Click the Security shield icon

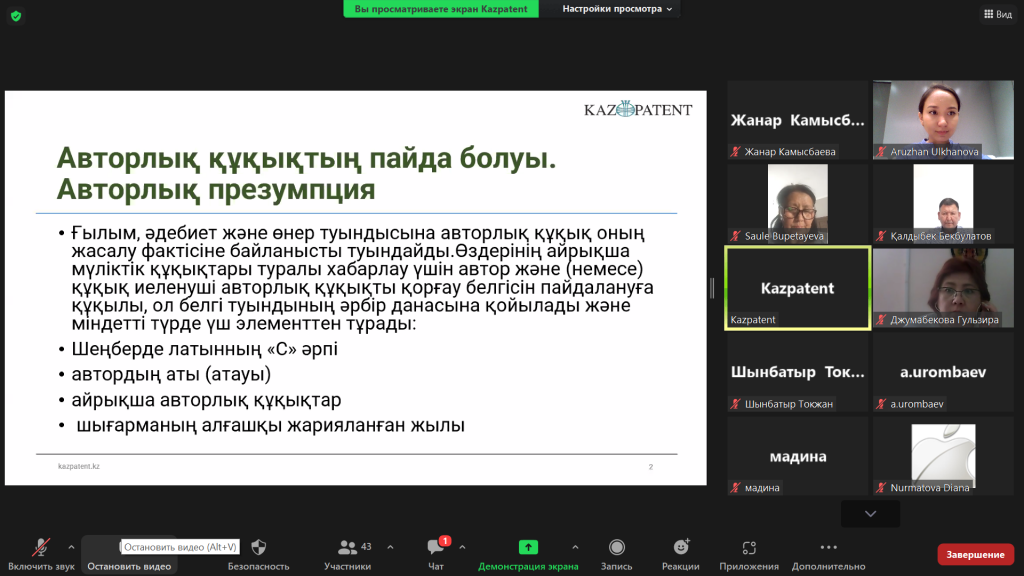(x=258, y=548)
